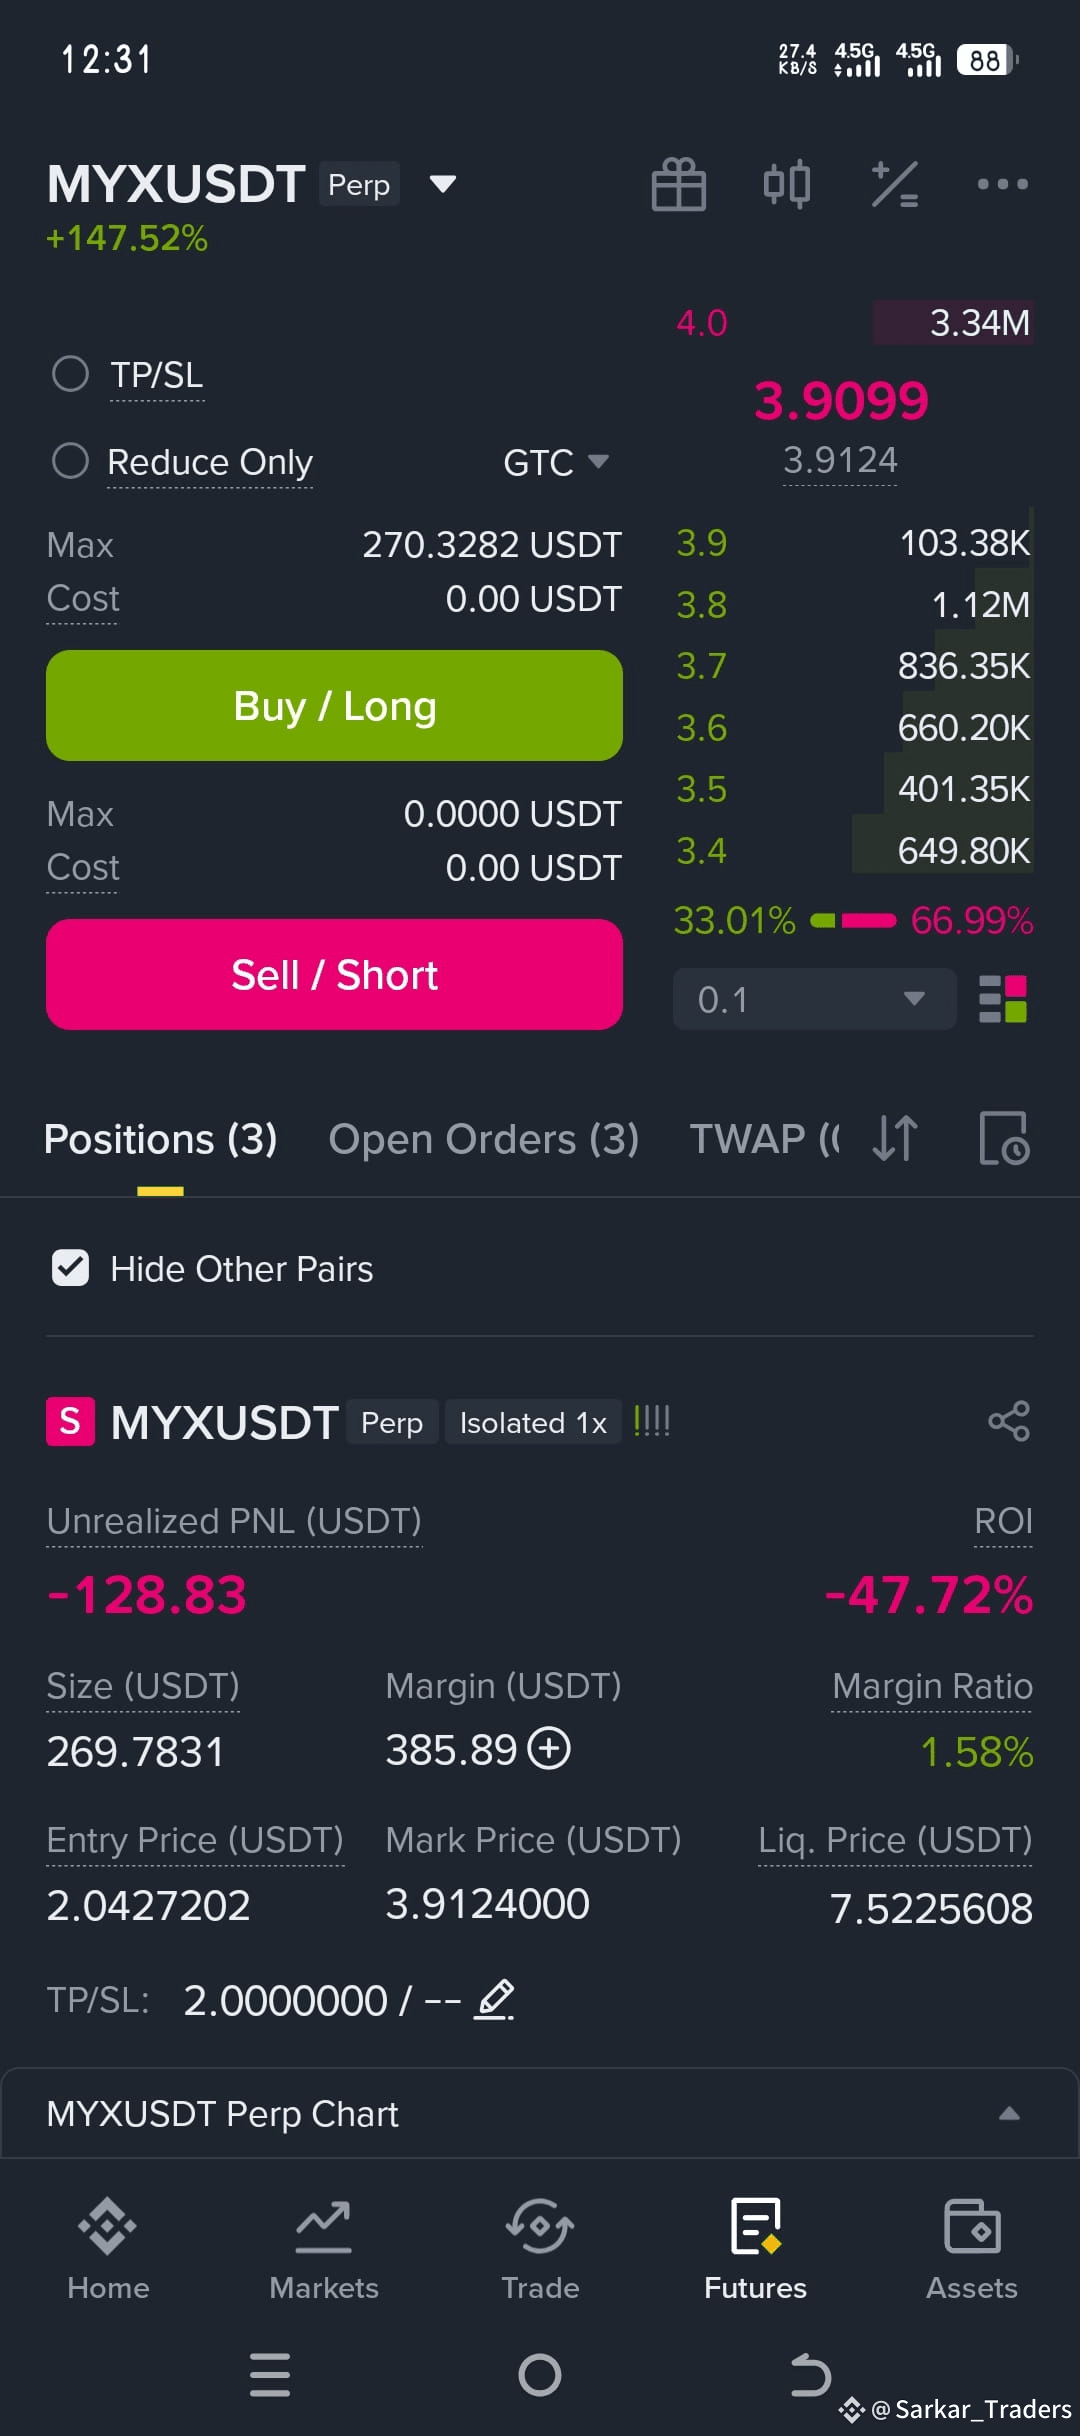Change the order book layout icon
The height and width of the screenshot is (2436, 1080).
1003,999
